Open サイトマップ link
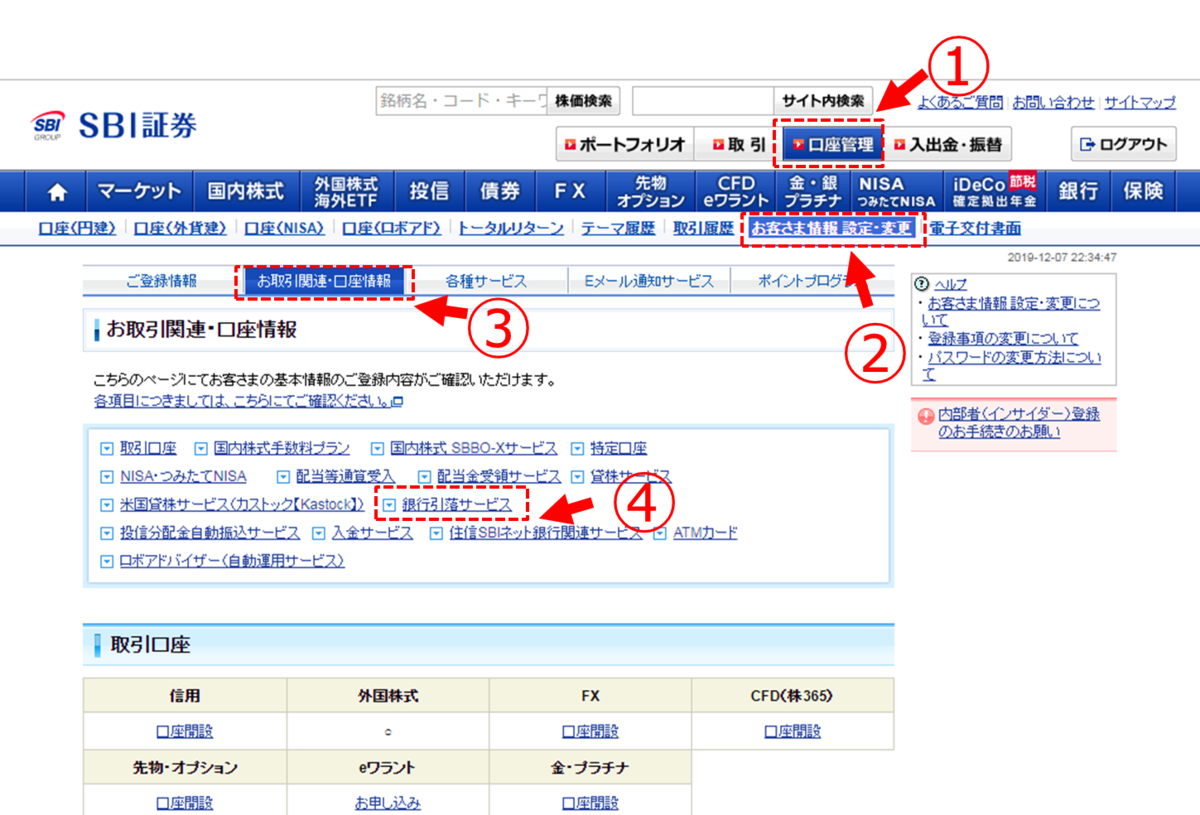Viewport: 1200px width, 815px height. 1140,102
